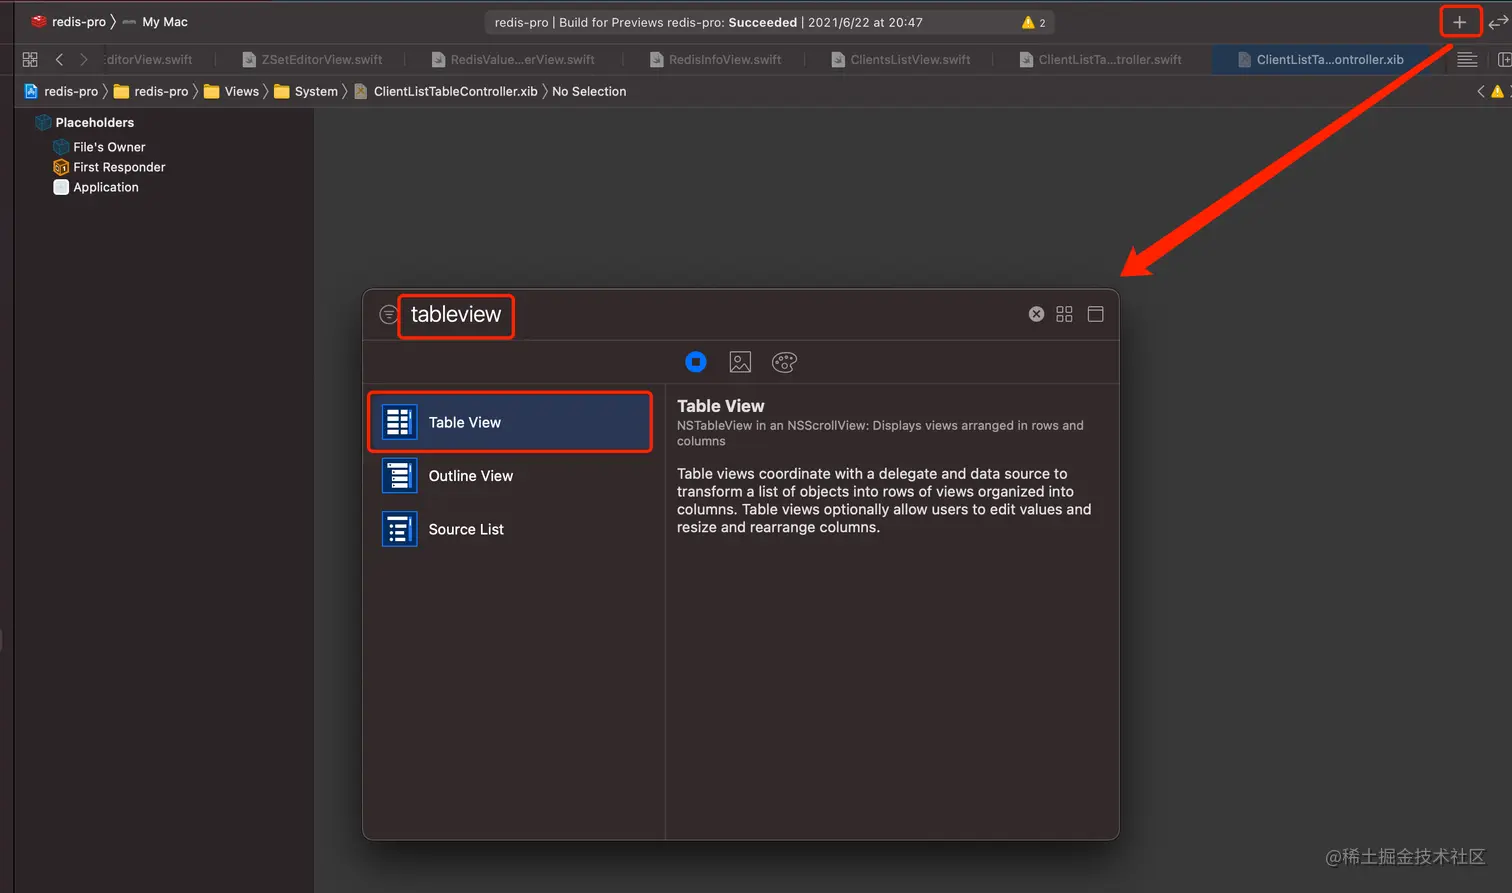Open the editor options lines menu
Image resolution: width=1512 pixels, height=893 pixels.
1467,60
